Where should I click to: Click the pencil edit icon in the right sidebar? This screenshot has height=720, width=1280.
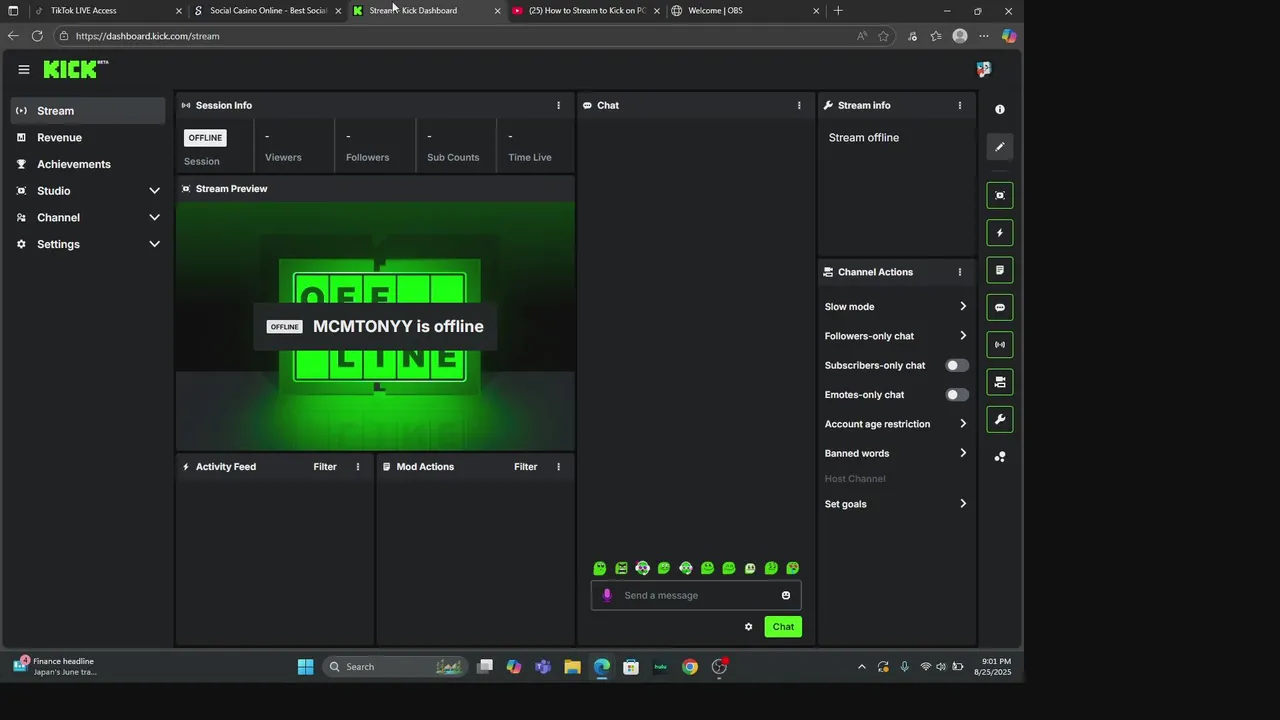coord(1000,147)
